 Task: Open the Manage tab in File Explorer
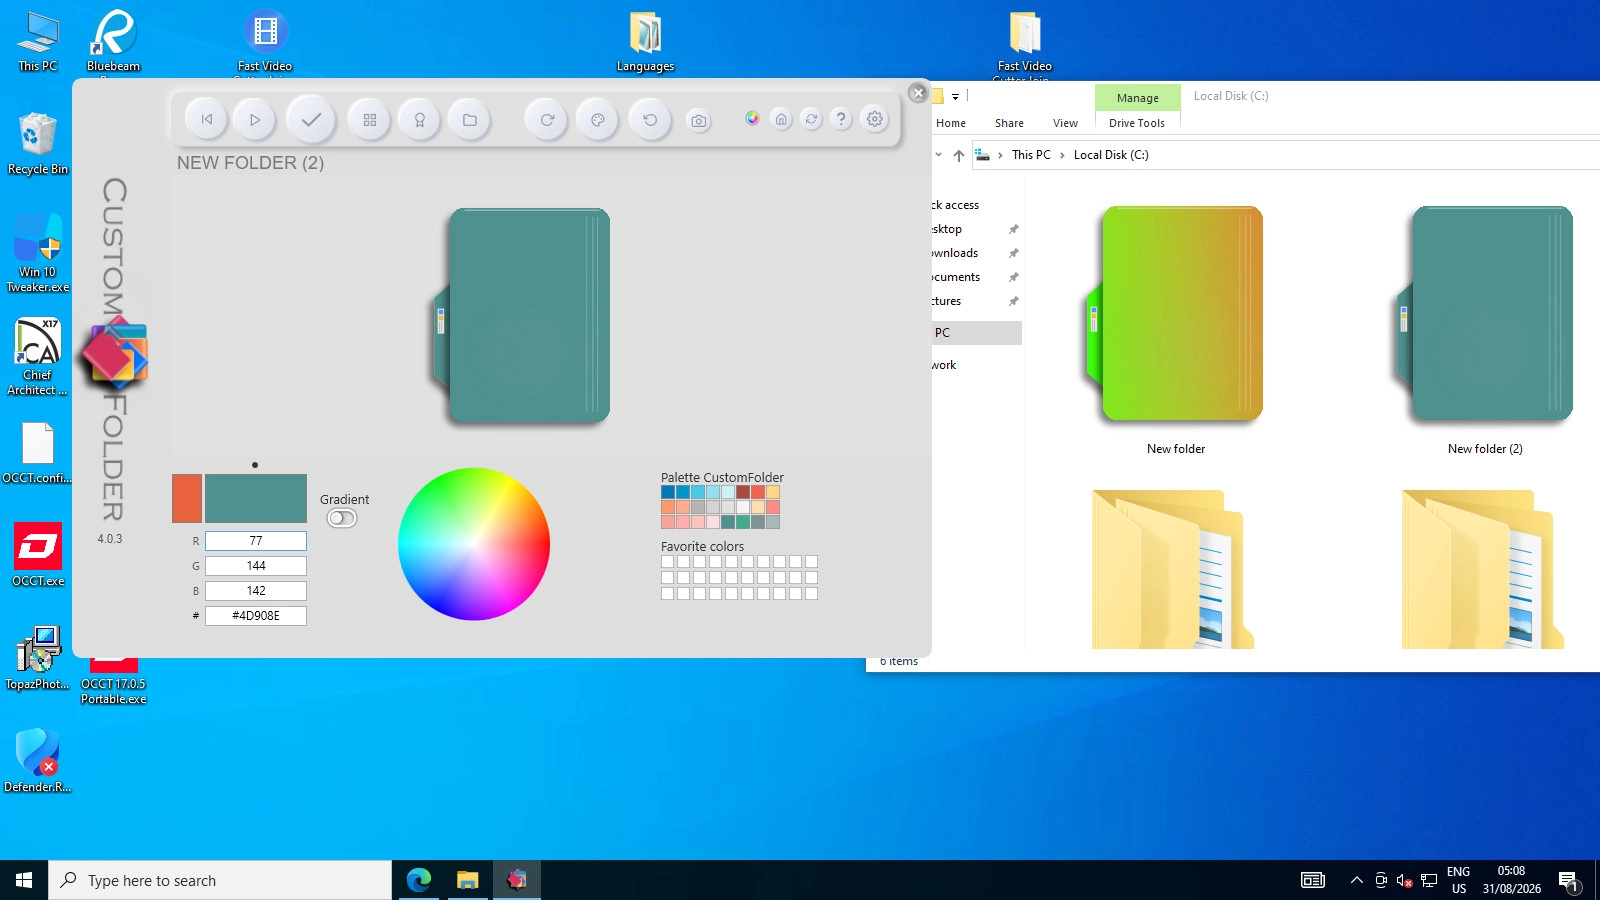click(1138, 98)
